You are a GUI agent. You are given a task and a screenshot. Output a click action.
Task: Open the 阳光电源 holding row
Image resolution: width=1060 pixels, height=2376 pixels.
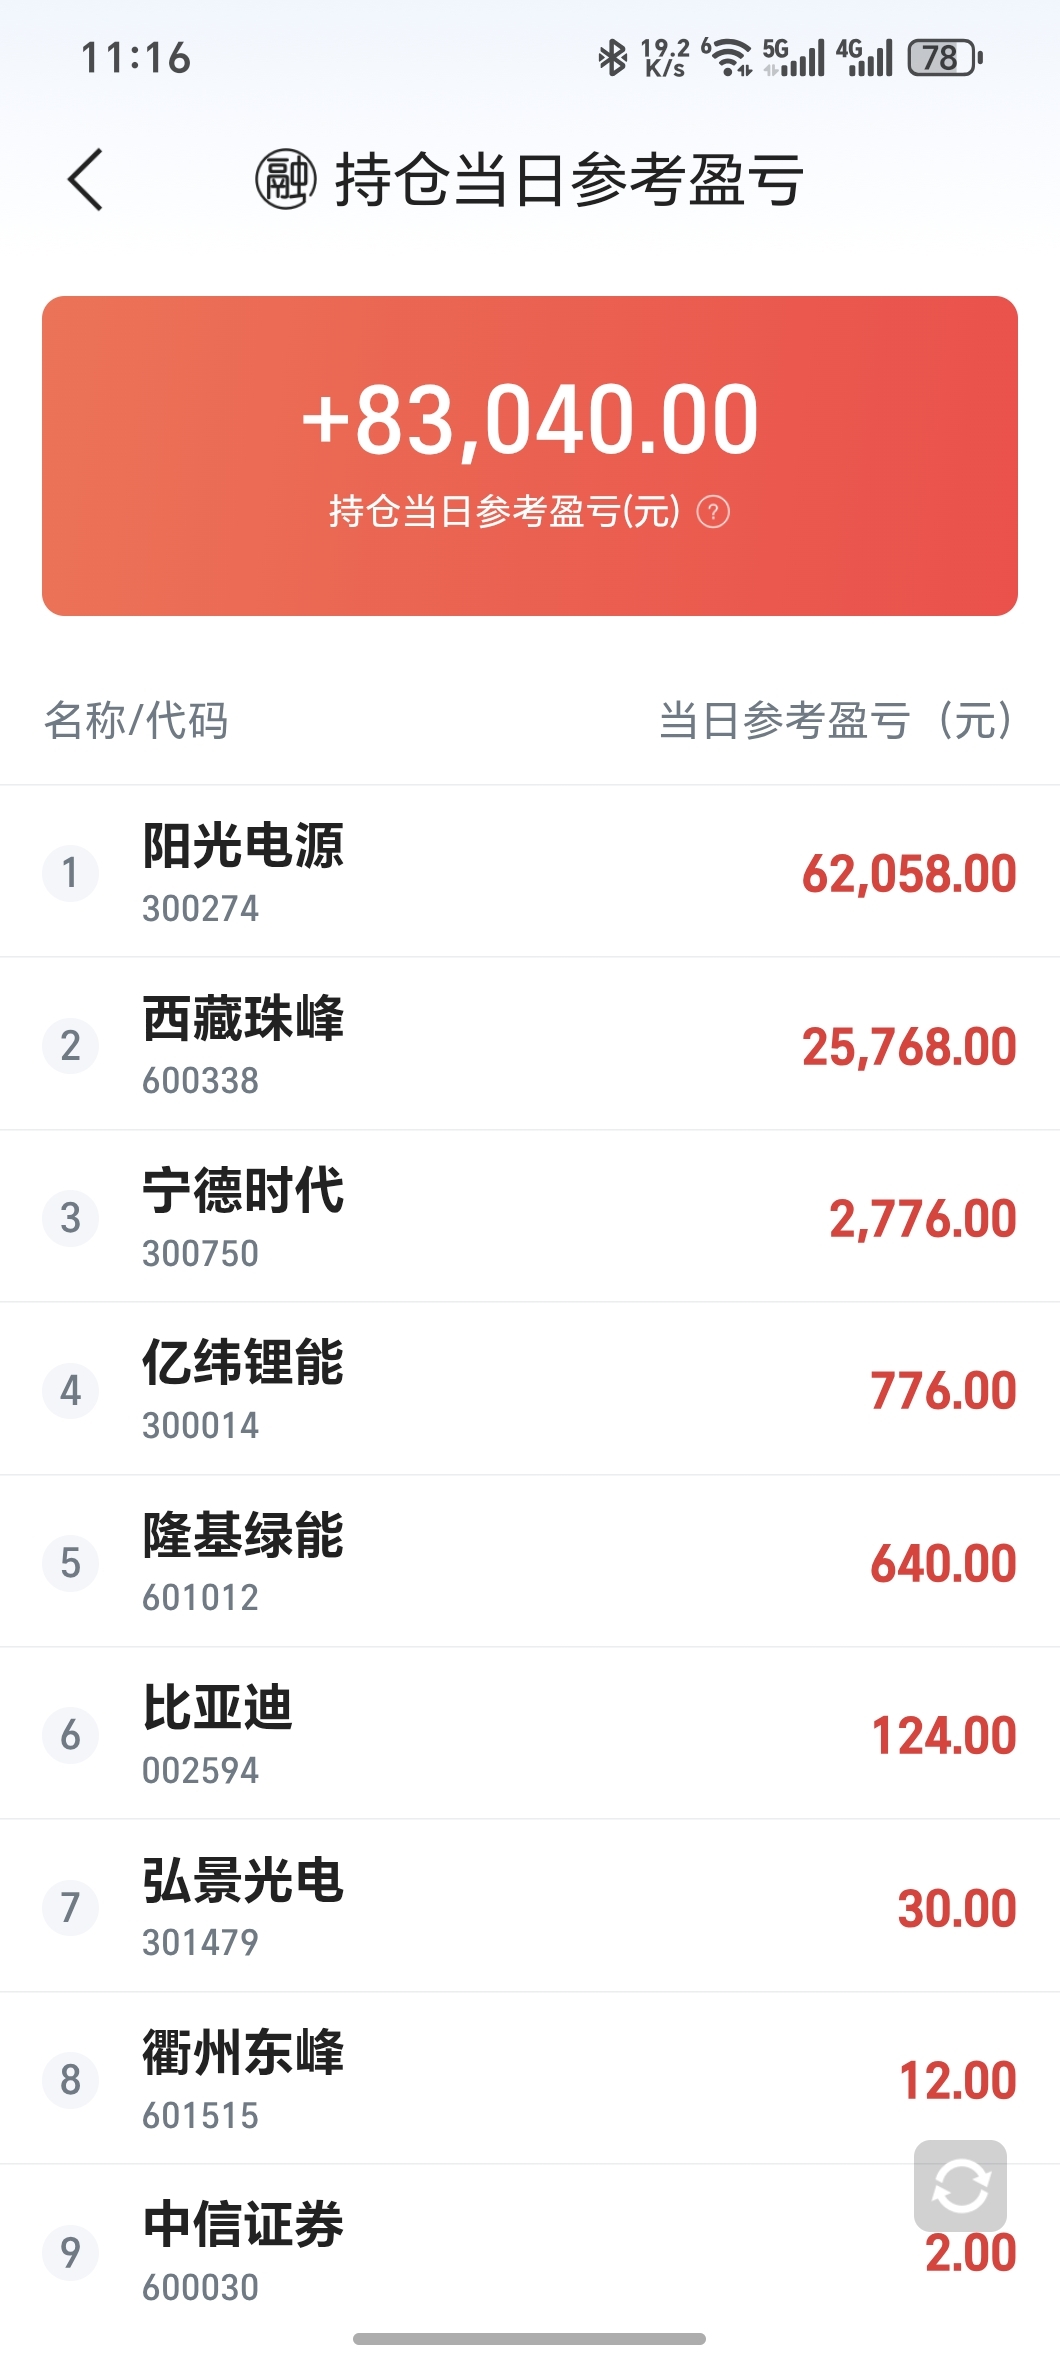pos(530,872)
